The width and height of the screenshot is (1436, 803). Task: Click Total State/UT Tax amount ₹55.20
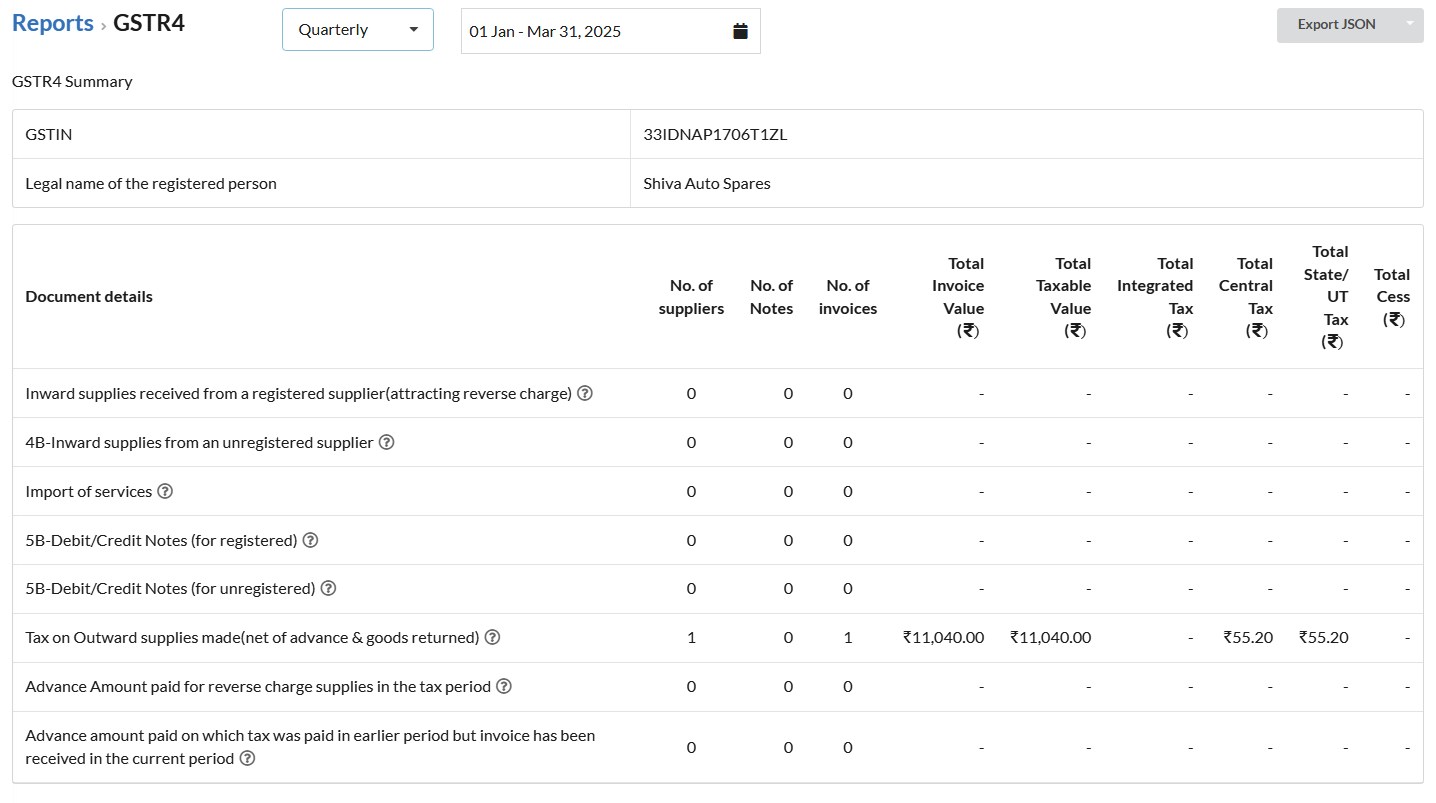point(1324,637)
